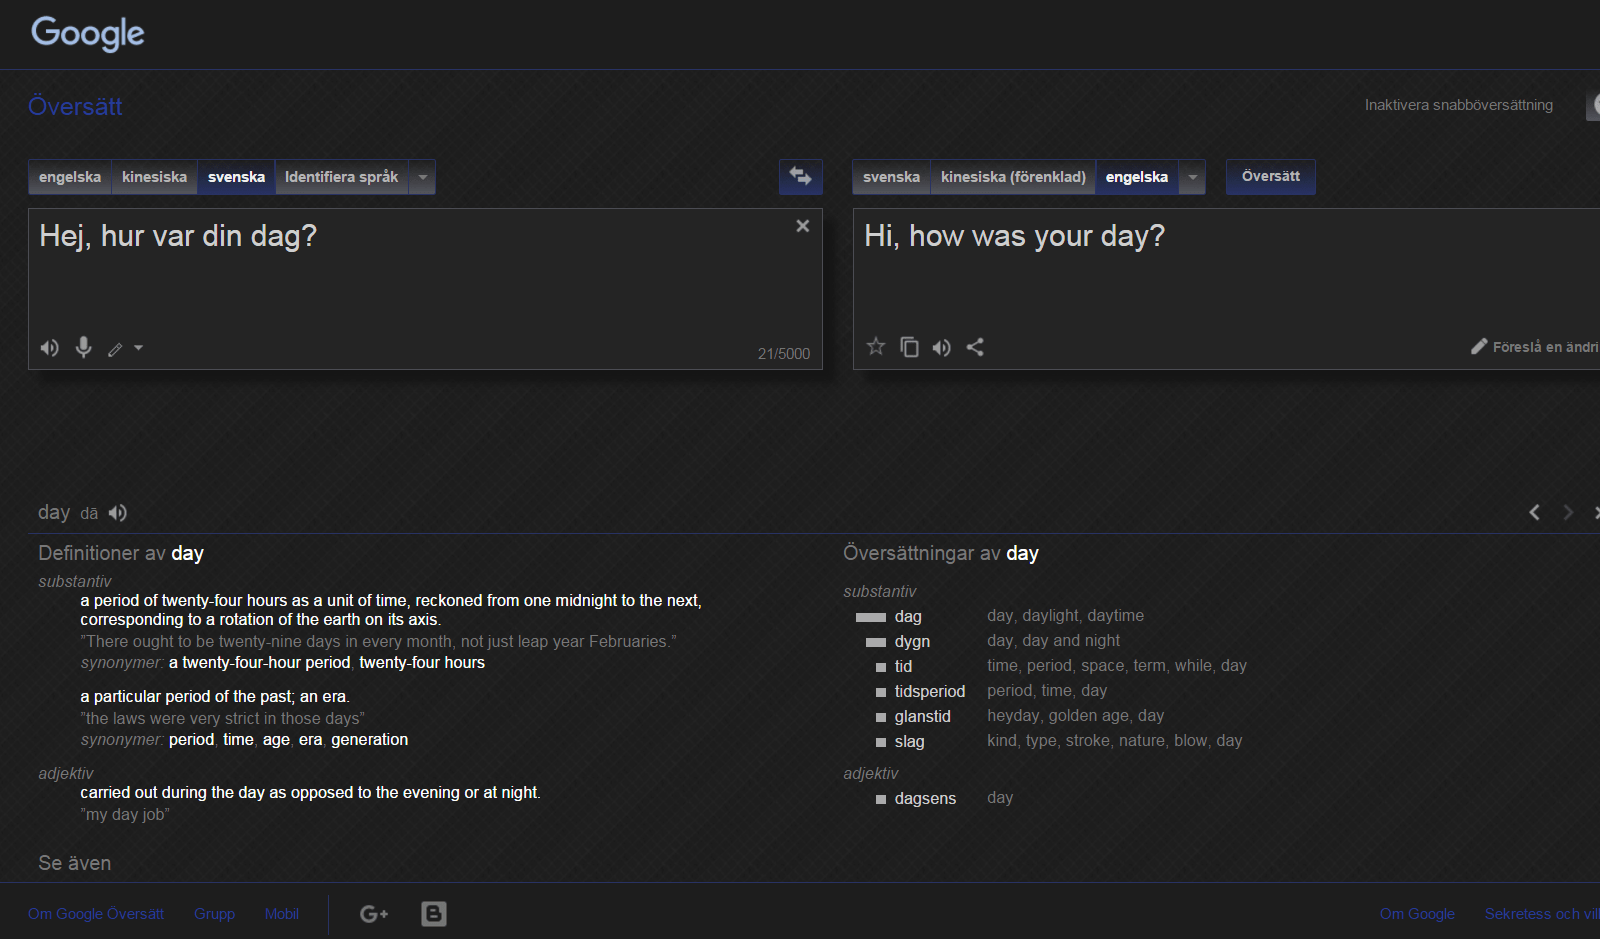Open Sekretess och villkor footer link
Viewport: 1600px width, 939px height.
[x=1542, y=914]
